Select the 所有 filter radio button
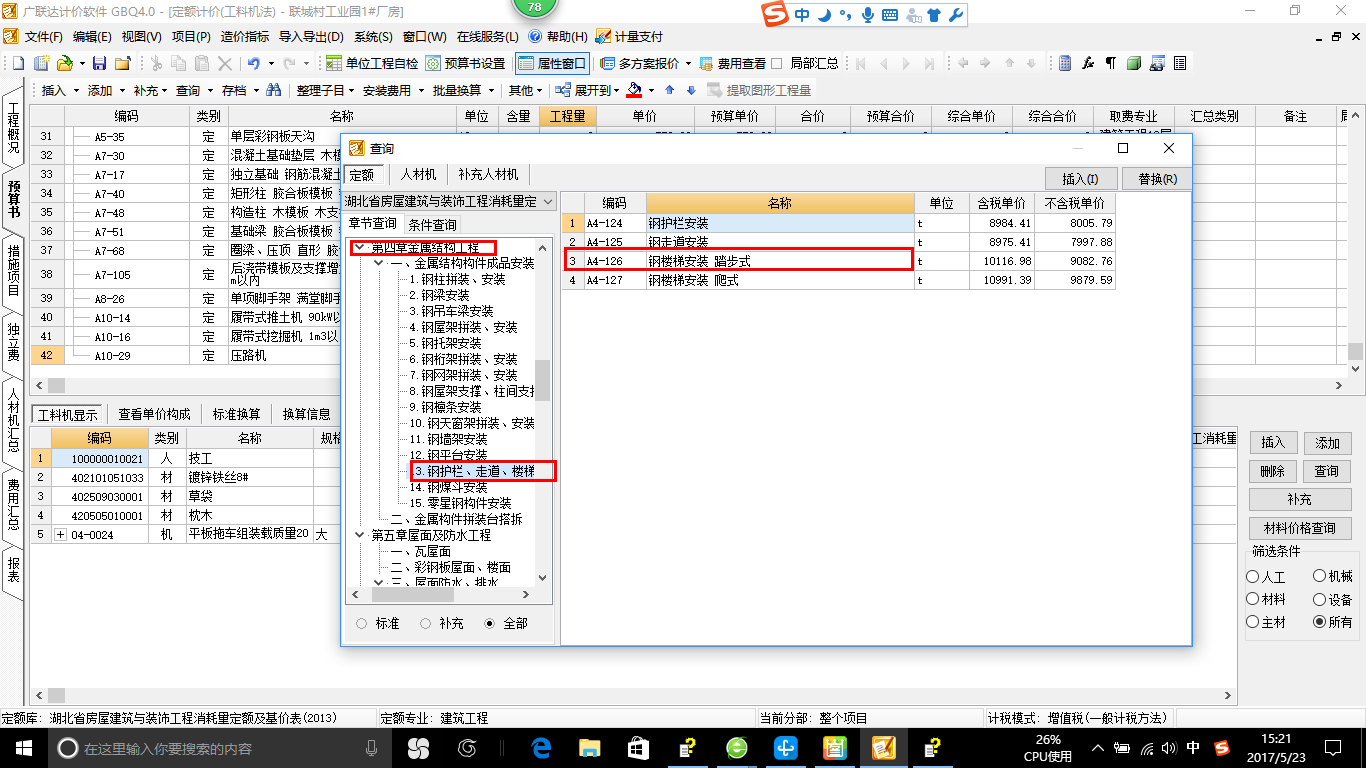This screenshot has width=1366, height=768. pyautogui.click(x=1320, y=622)
